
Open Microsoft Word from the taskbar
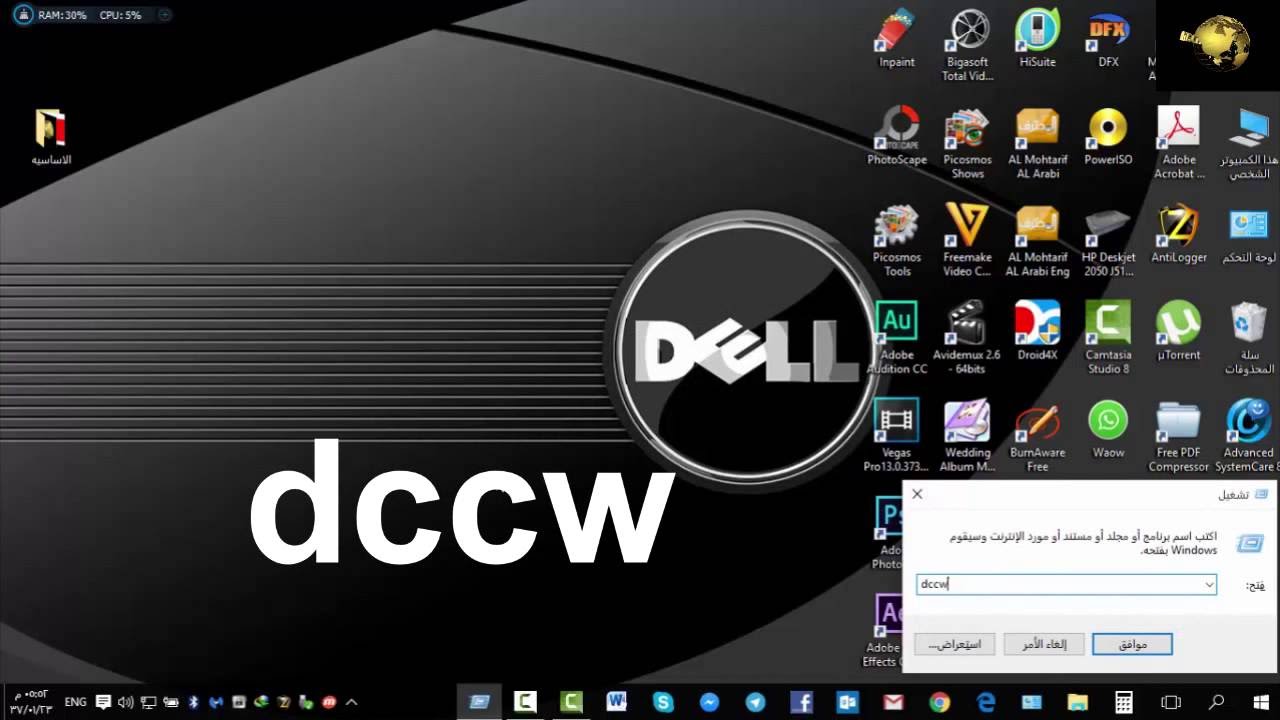616,702
